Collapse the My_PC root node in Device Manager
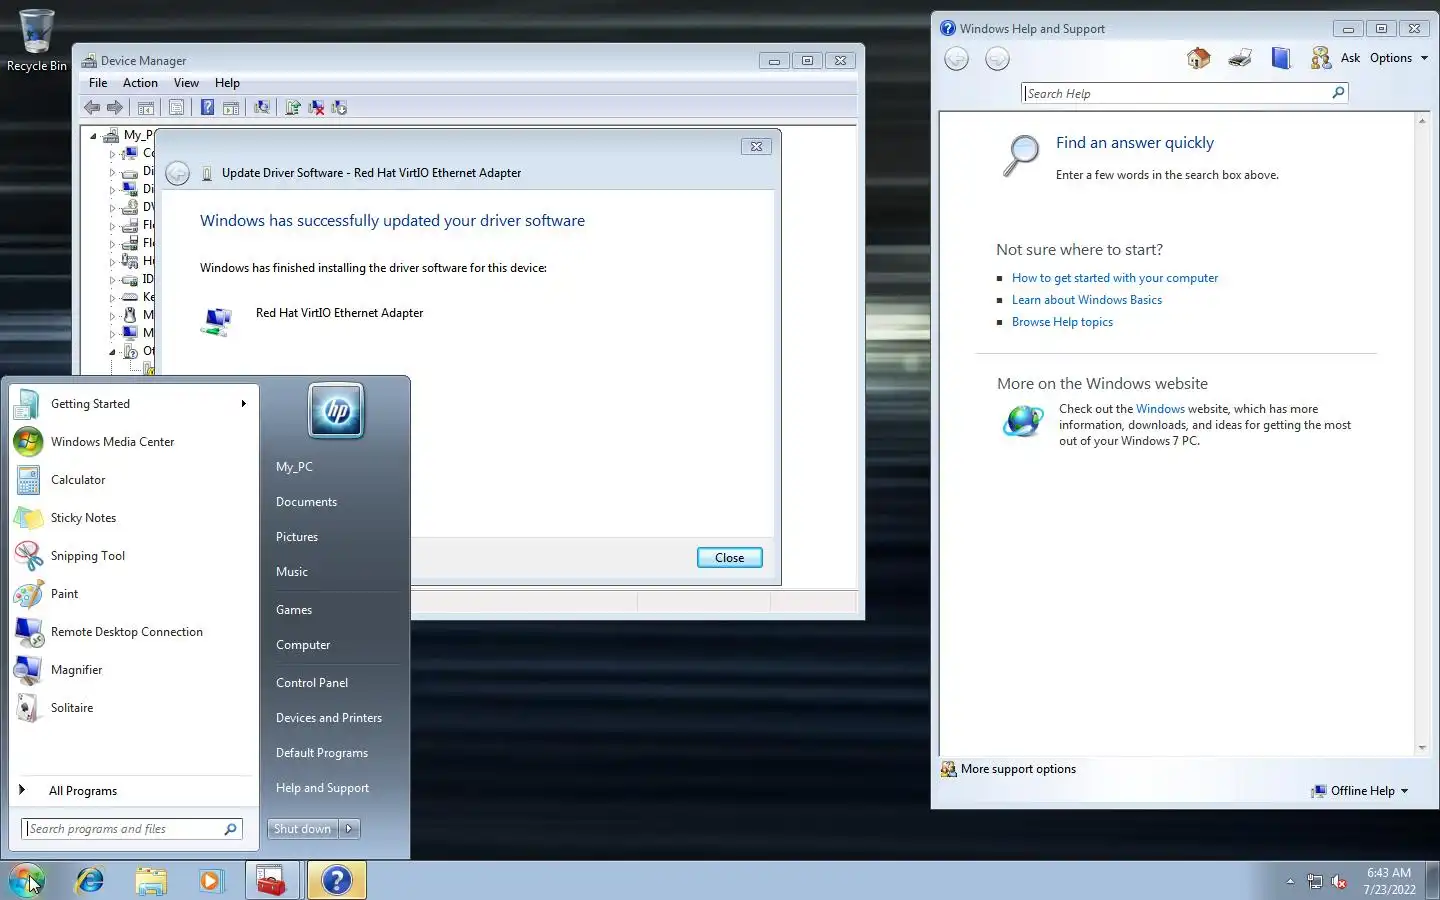 click(94, 135)
